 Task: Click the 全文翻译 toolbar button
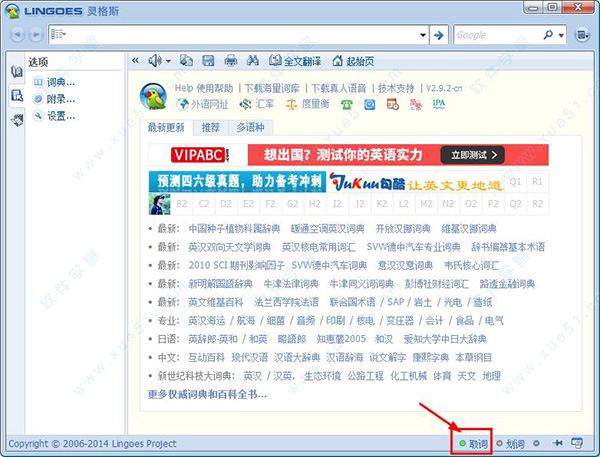click(x=295, y=61)
